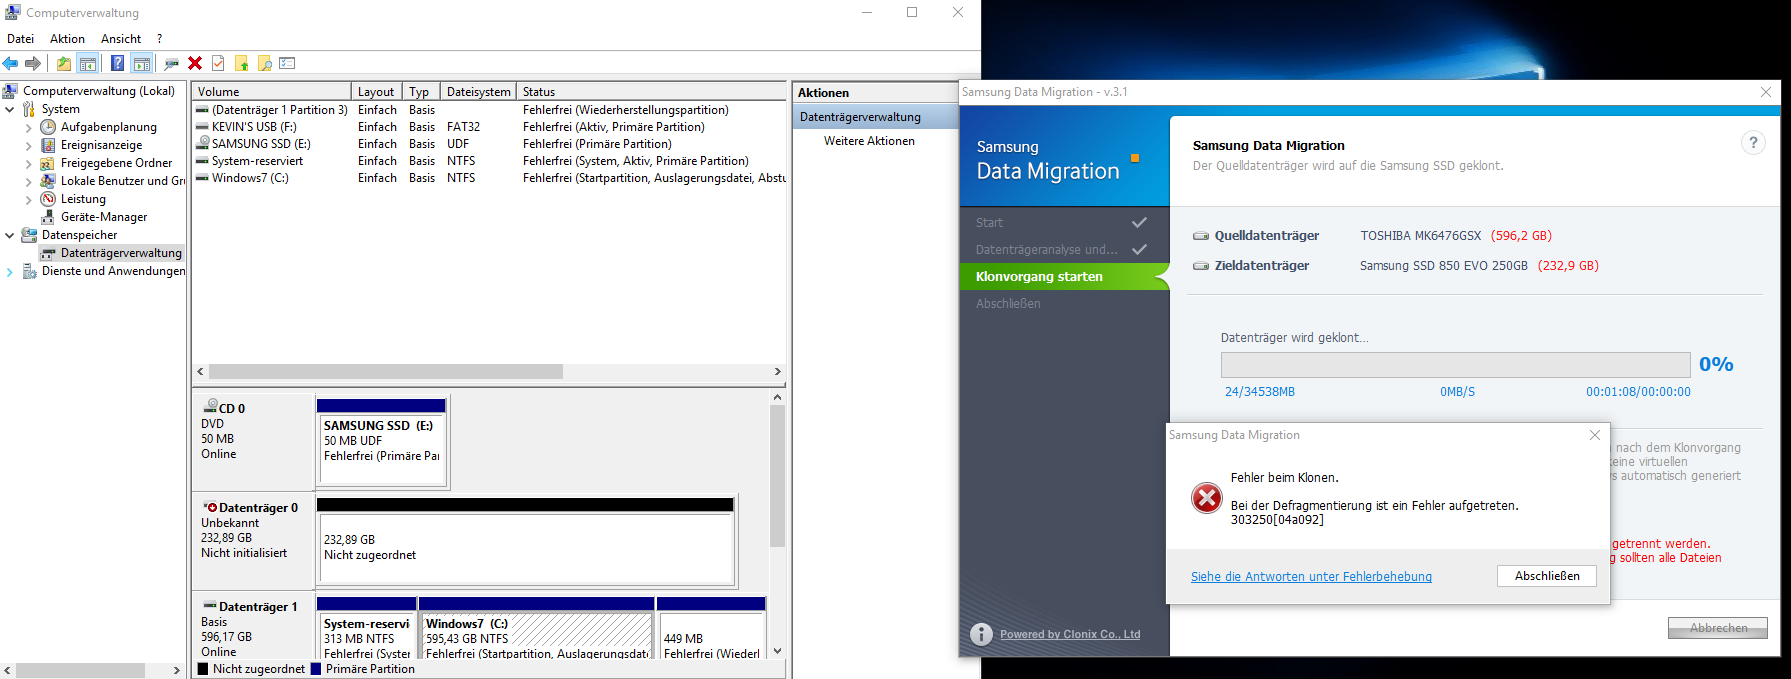1791x679 pixels.
Task: Click the disk view vertical scrollbar thumb
Action: 777,477
